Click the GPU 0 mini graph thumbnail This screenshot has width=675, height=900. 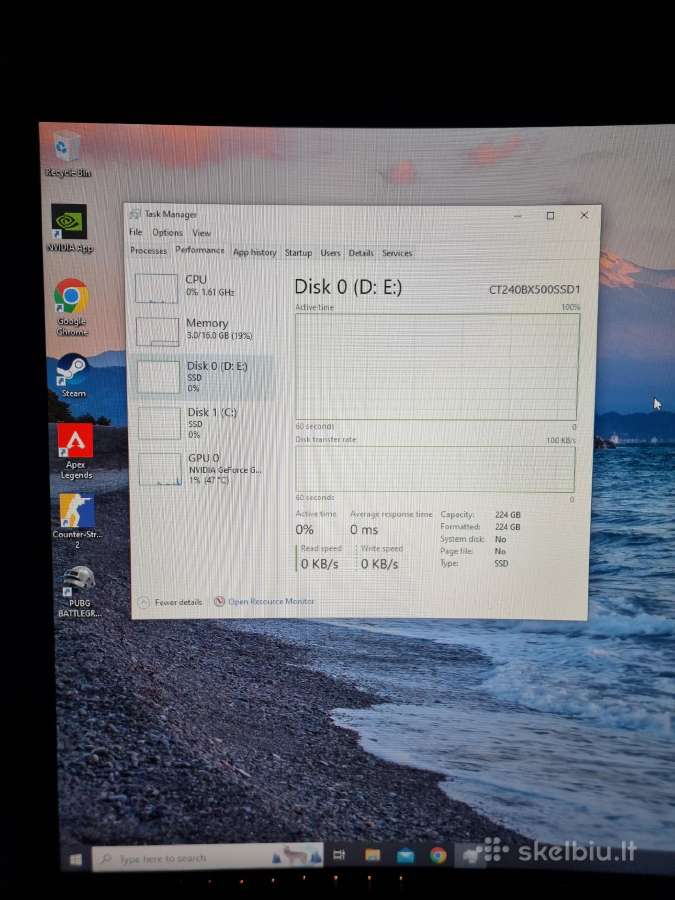(160, 470)
